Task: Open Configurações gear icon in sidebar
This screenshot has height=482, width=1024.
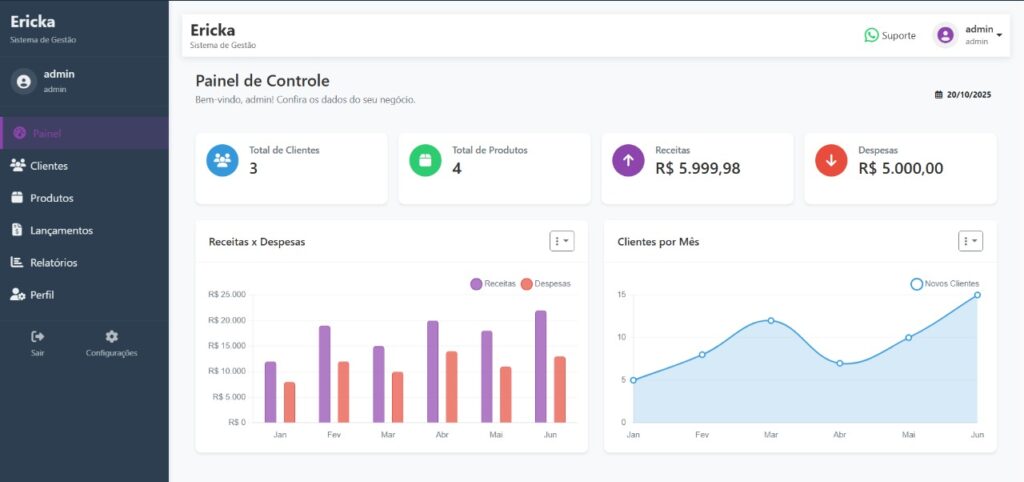Action: click(111, 337)
